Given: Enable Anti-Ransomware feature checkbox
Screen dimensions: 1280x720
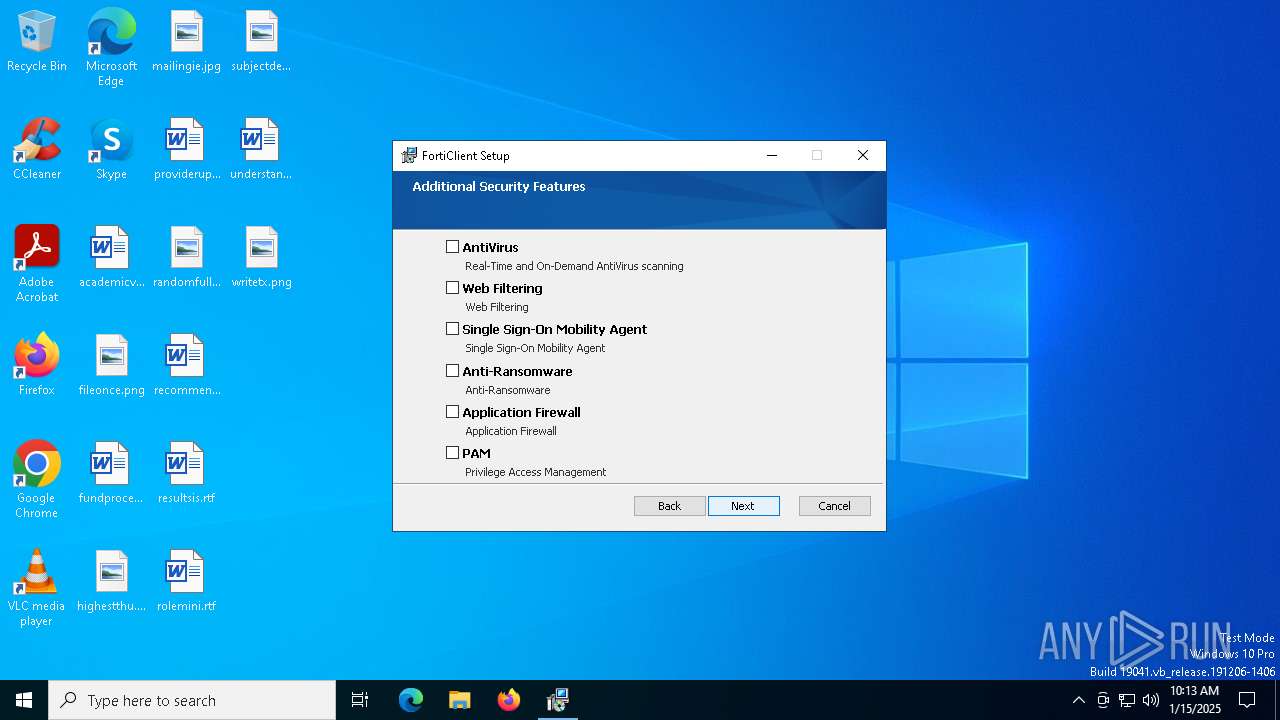Looking at the screenshot, I should tap(452, 370).
